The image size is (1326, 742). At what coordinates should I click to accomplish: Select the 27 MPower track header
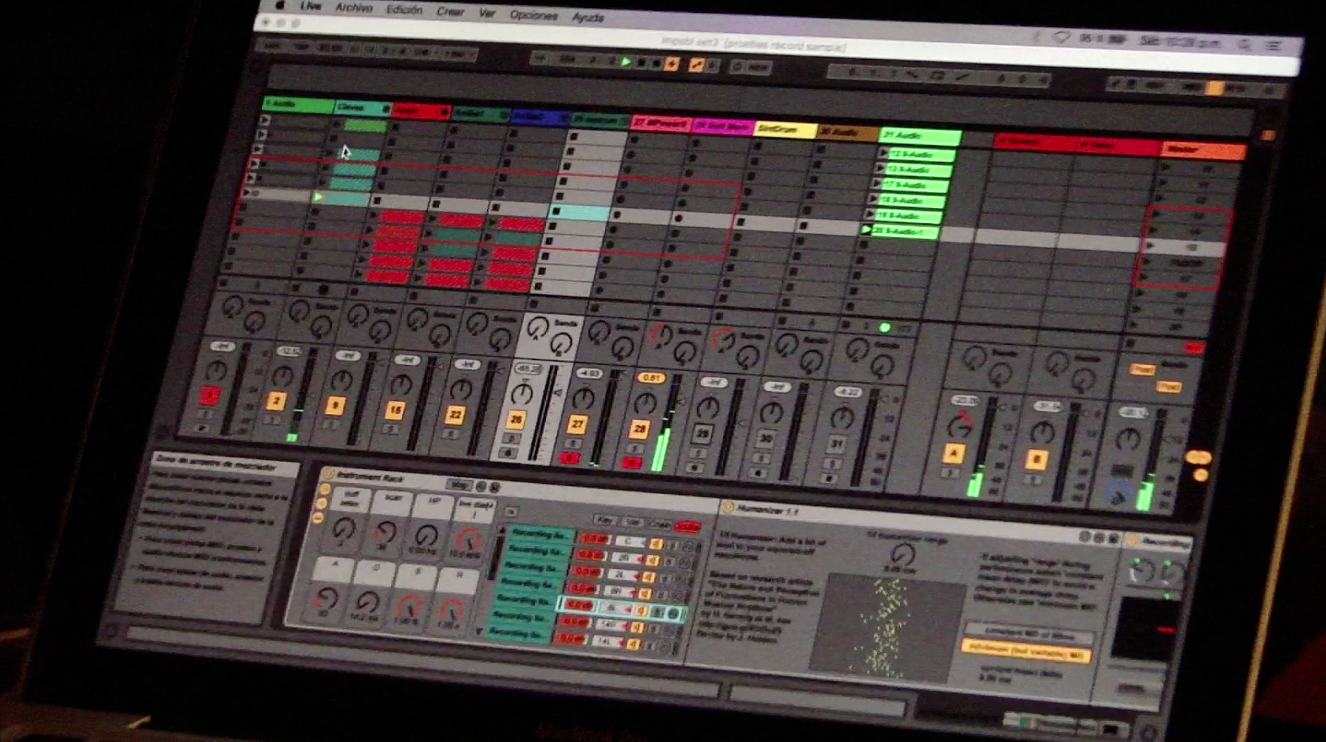click(x=660, y=124)
